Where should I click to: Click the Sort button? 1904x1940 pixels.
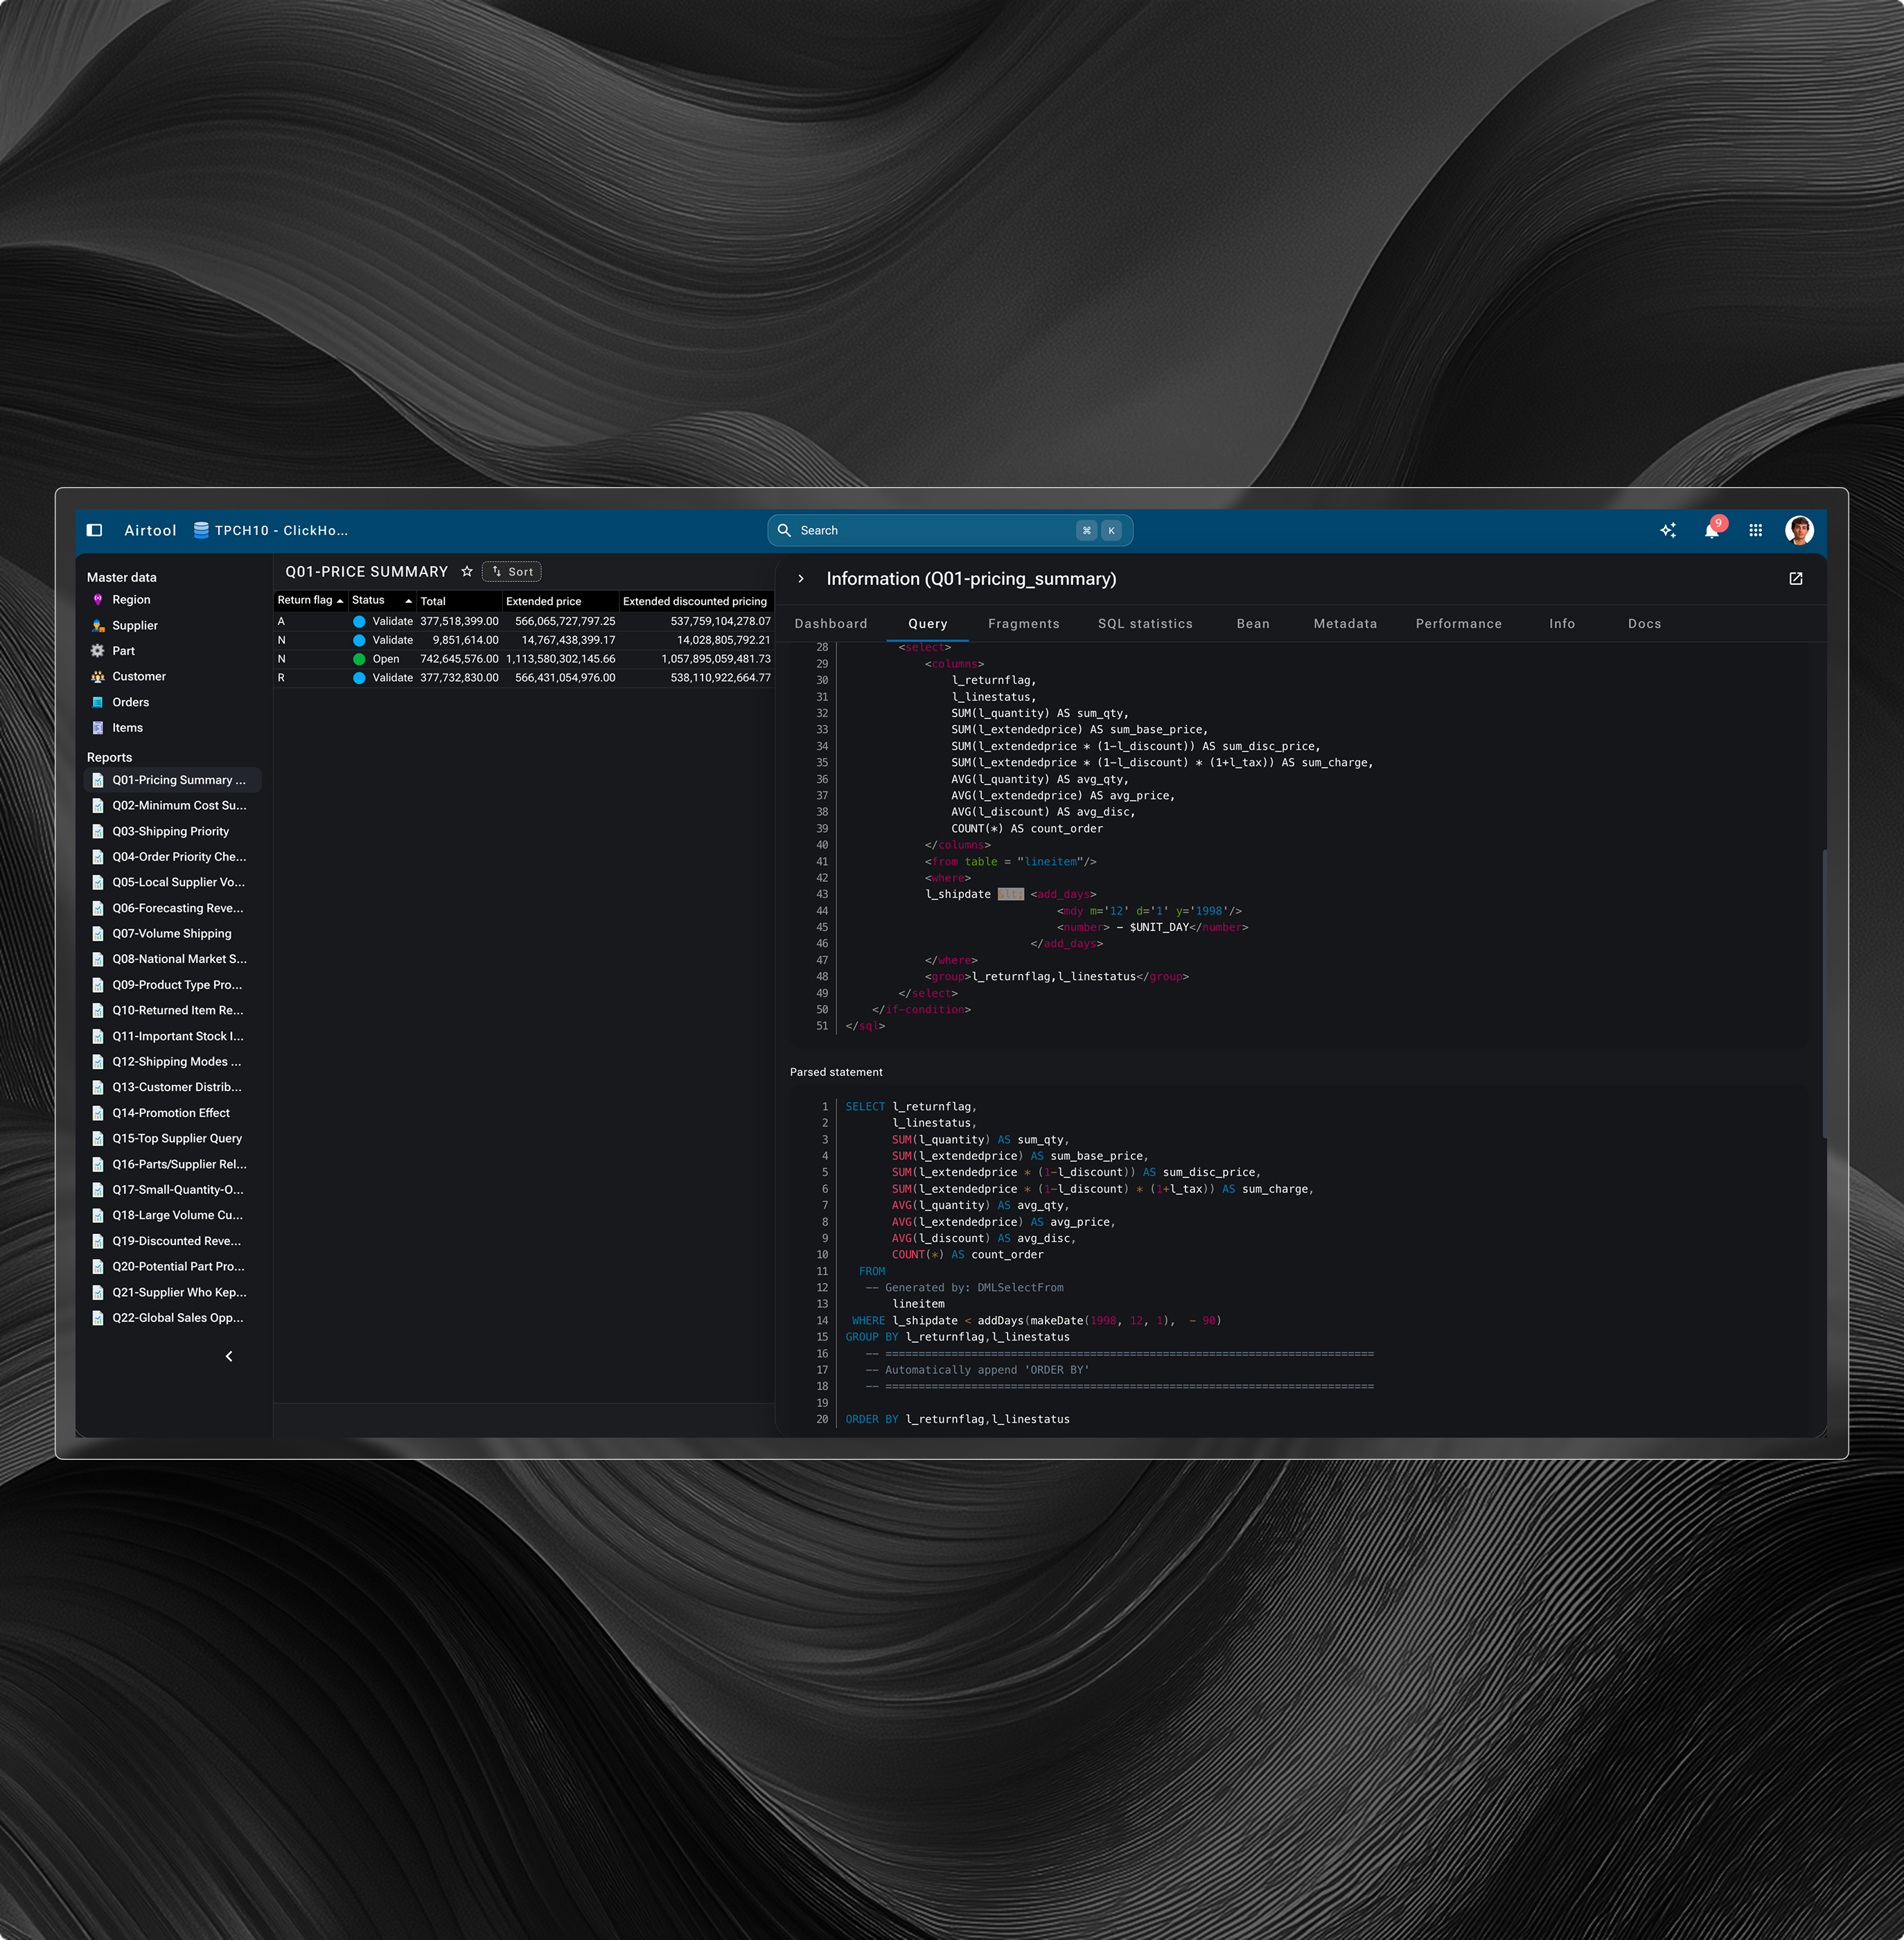click(x=512, y=571)
